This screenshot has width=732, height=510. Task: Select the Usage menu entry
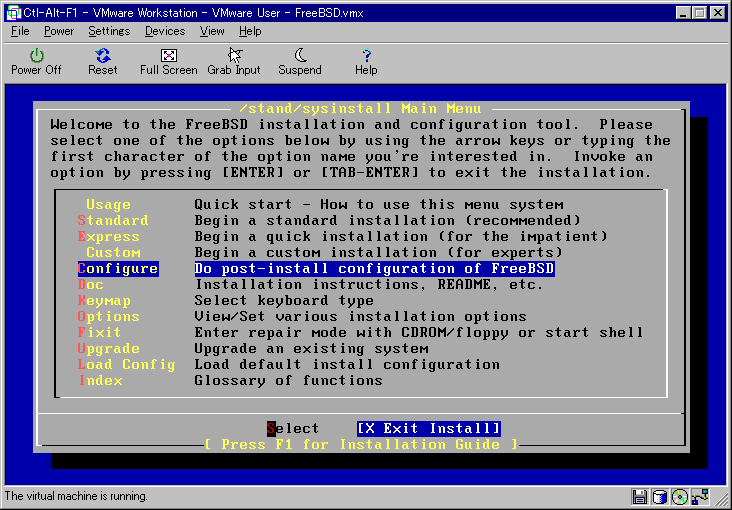pos(108,205)
